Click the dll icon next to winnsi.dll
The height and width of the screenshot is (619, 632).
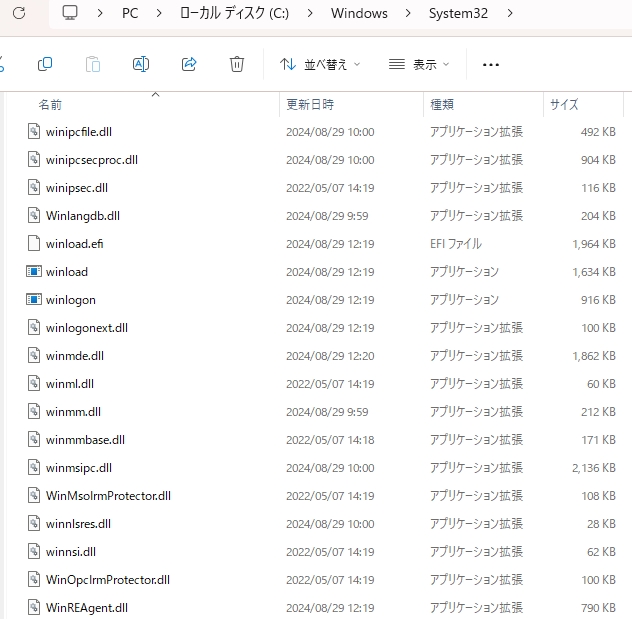[x=34, y=551]
